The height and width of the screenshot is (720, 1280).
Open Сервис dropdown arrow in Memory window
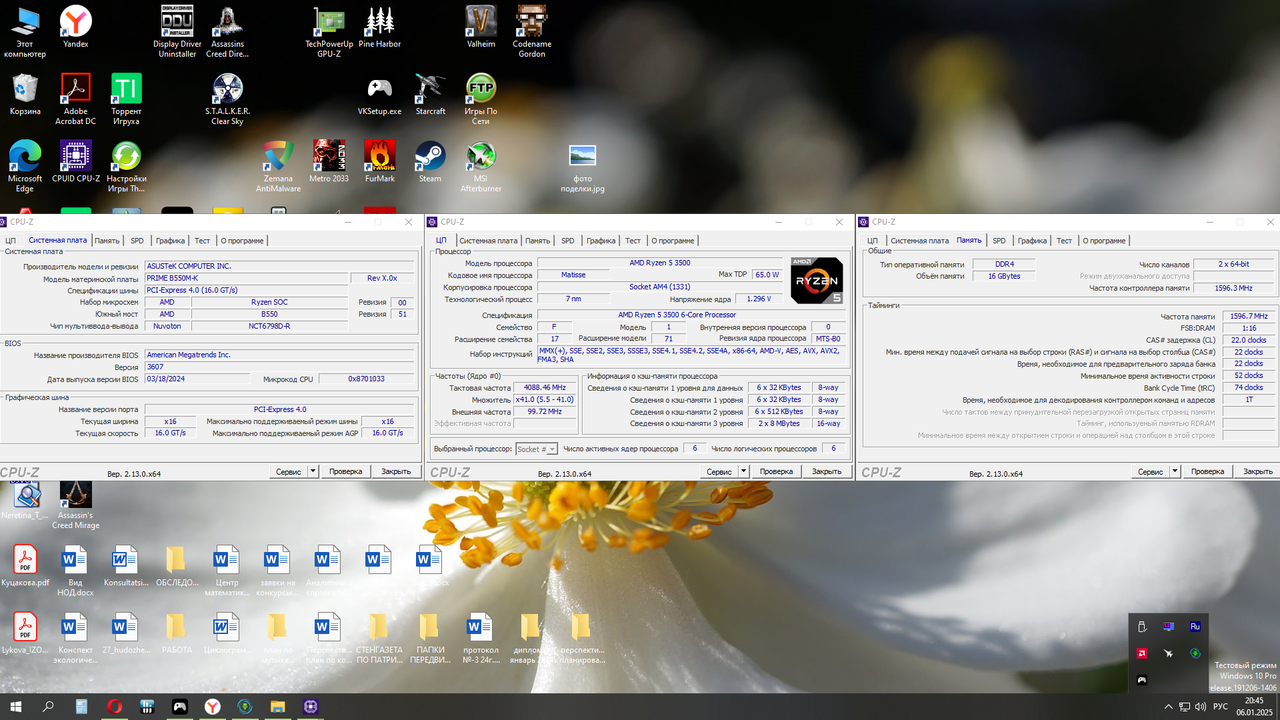point(1173,471)
